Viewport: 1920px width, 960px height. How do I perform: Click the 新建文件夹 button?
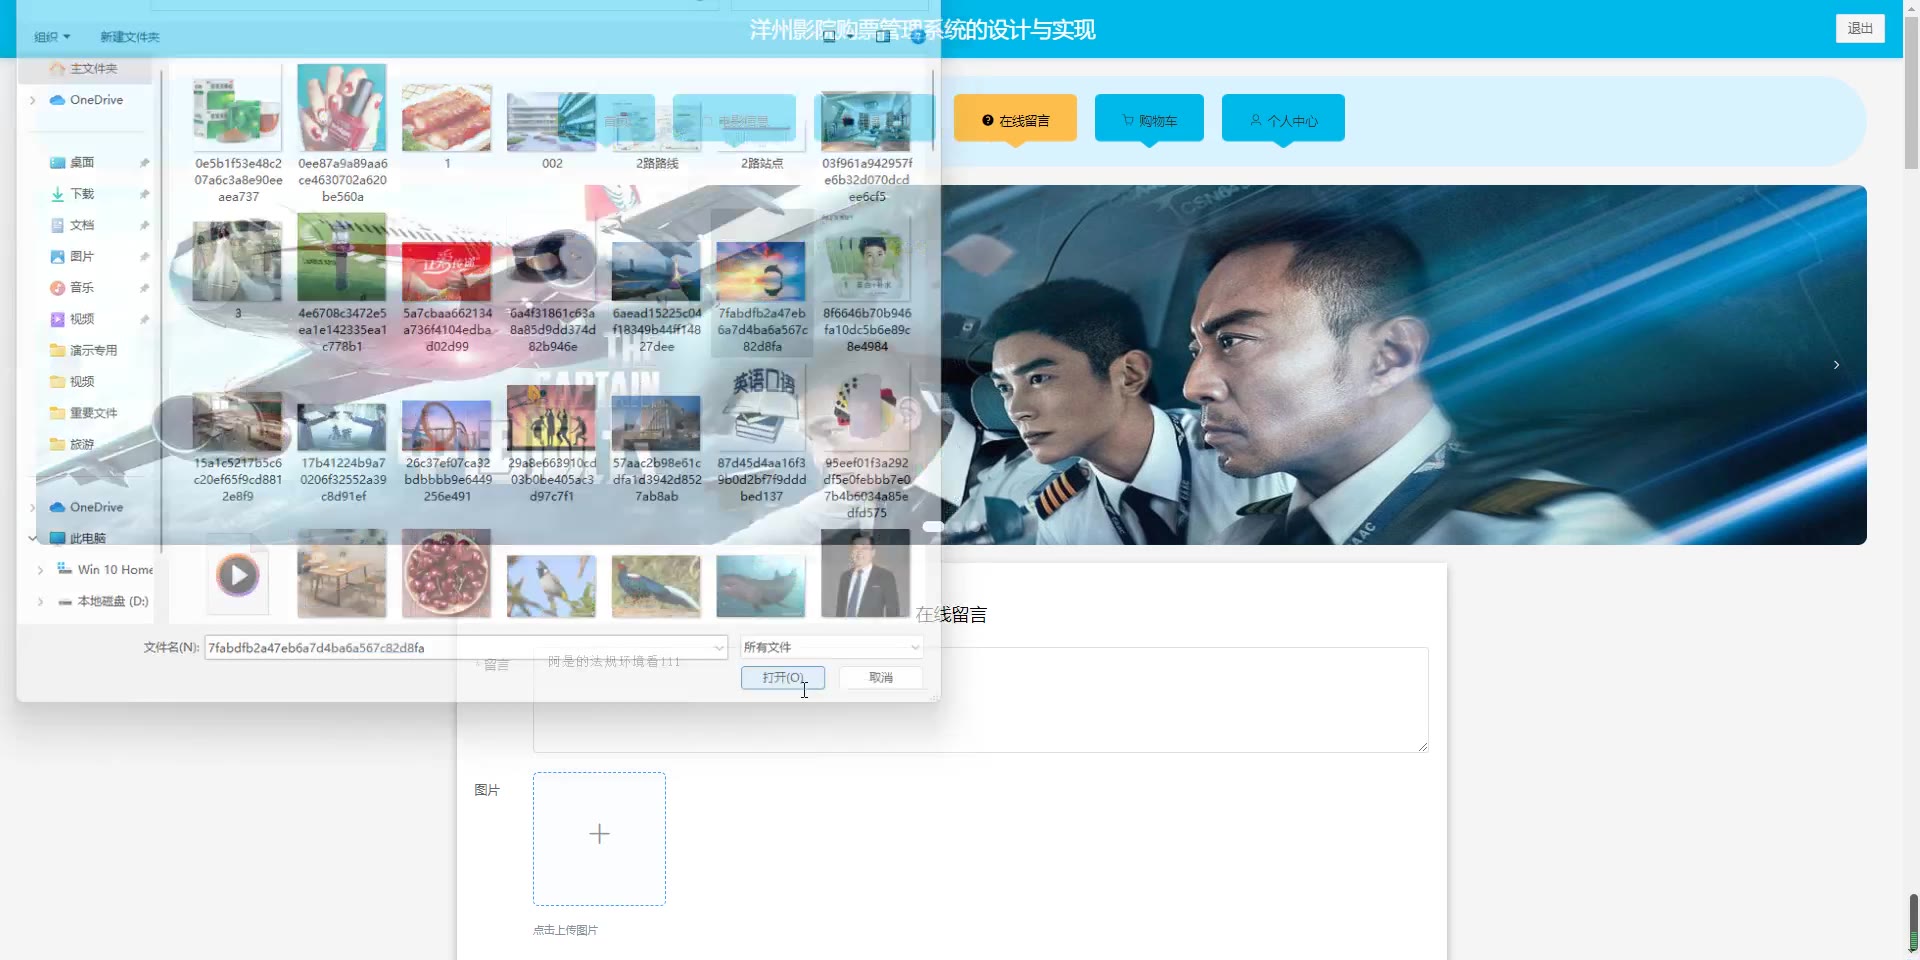pyautogui.click(x=129, y=37)
